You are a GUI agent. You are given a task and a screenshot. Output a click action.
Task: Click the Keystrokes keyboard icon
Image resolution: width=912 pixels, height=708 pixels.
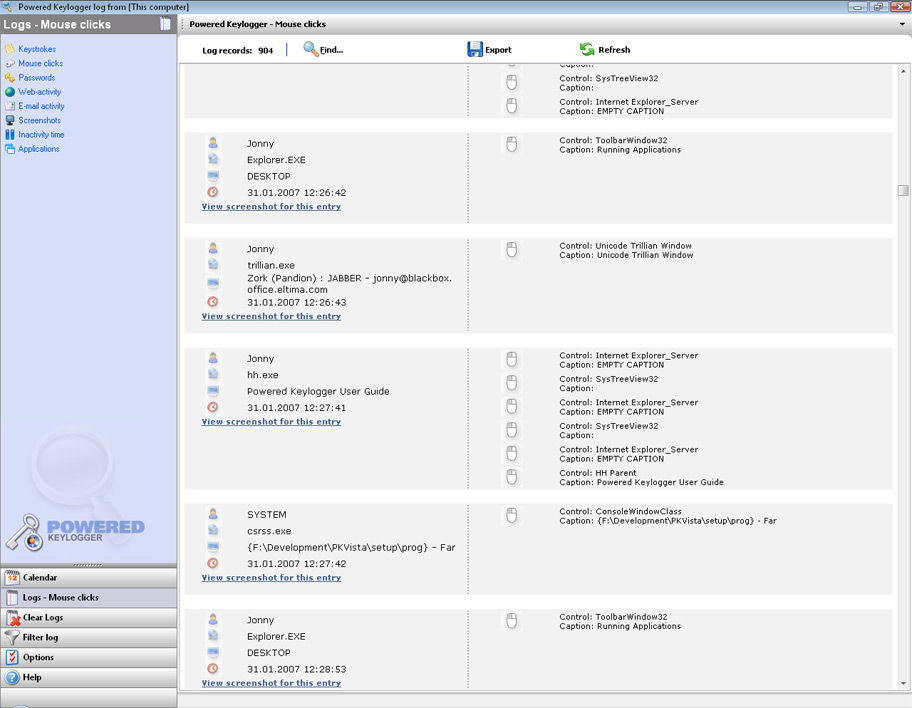(x=10, y=49)
